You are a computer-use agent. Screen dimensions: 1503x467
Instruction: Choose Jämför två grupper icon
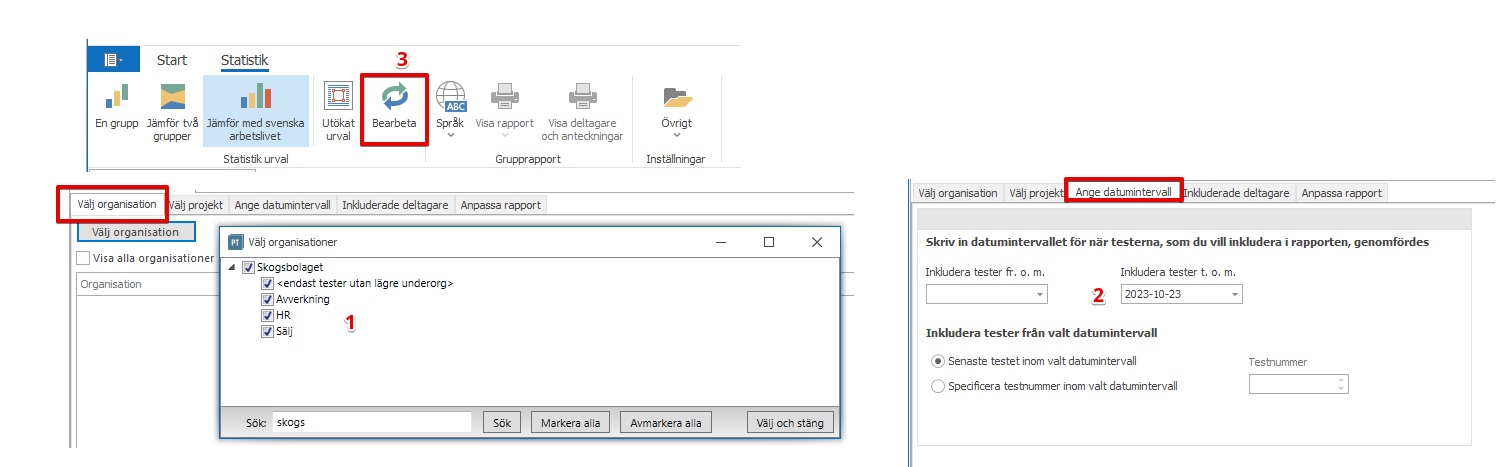tap(173, 96)
